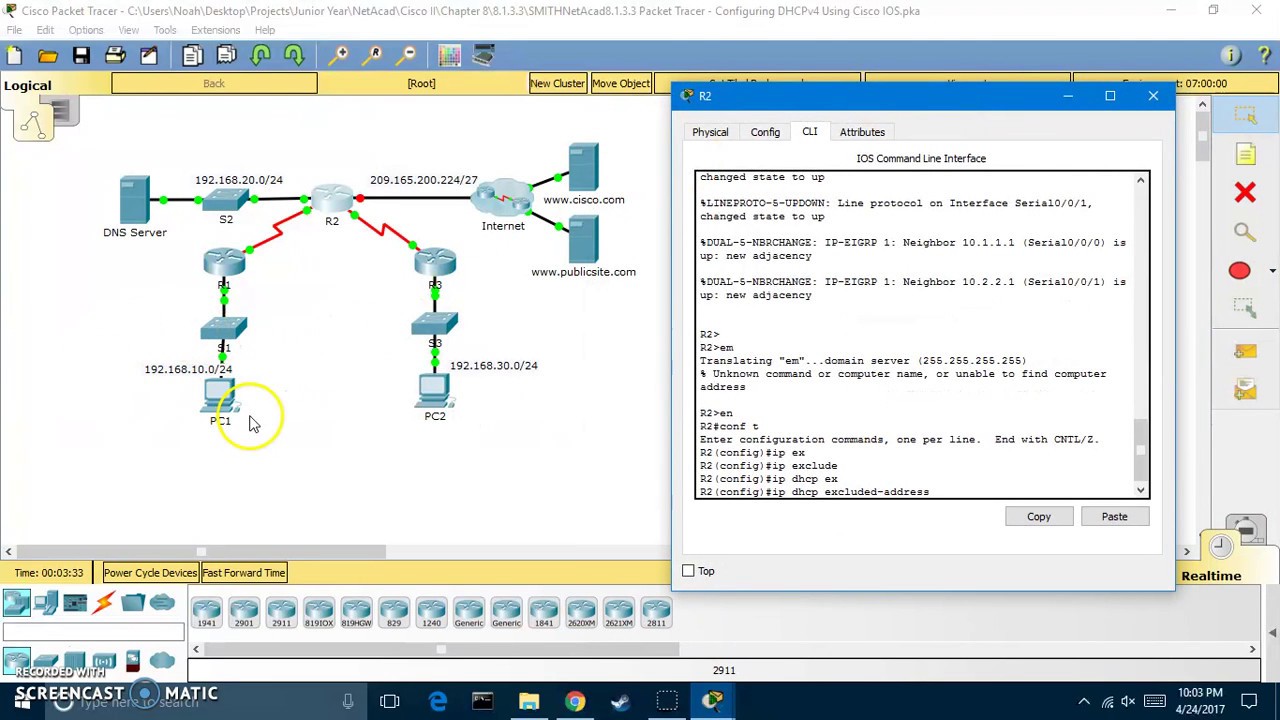Open the Options menu
1280x720 pixels.
pyautogui.click(x=86, y=30)
